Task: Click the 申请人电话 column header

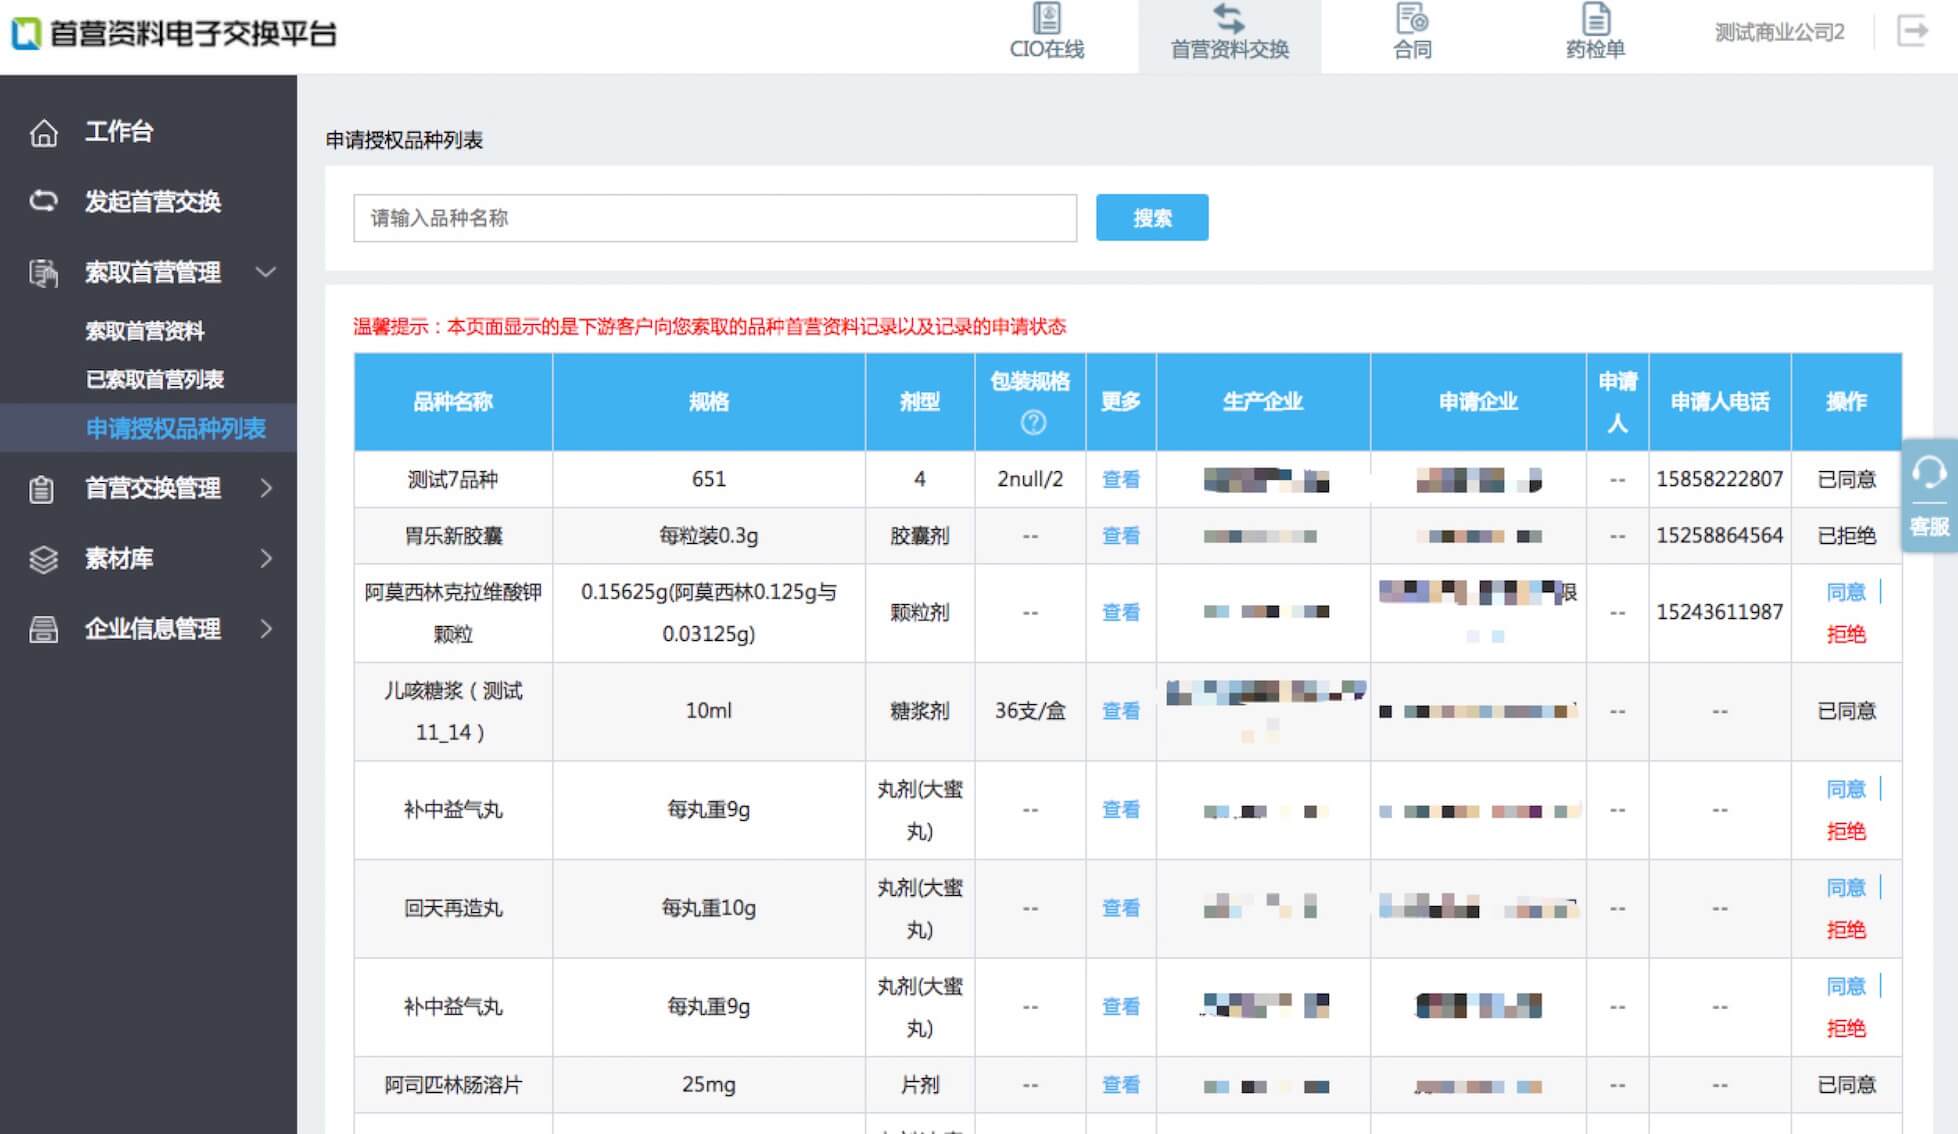Action: pos(1719,402)
